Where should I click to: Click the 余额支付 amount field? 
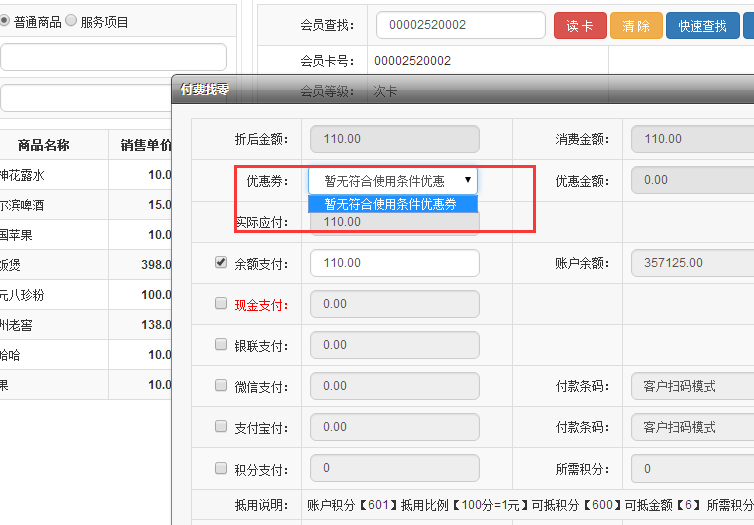pos(394,263)
